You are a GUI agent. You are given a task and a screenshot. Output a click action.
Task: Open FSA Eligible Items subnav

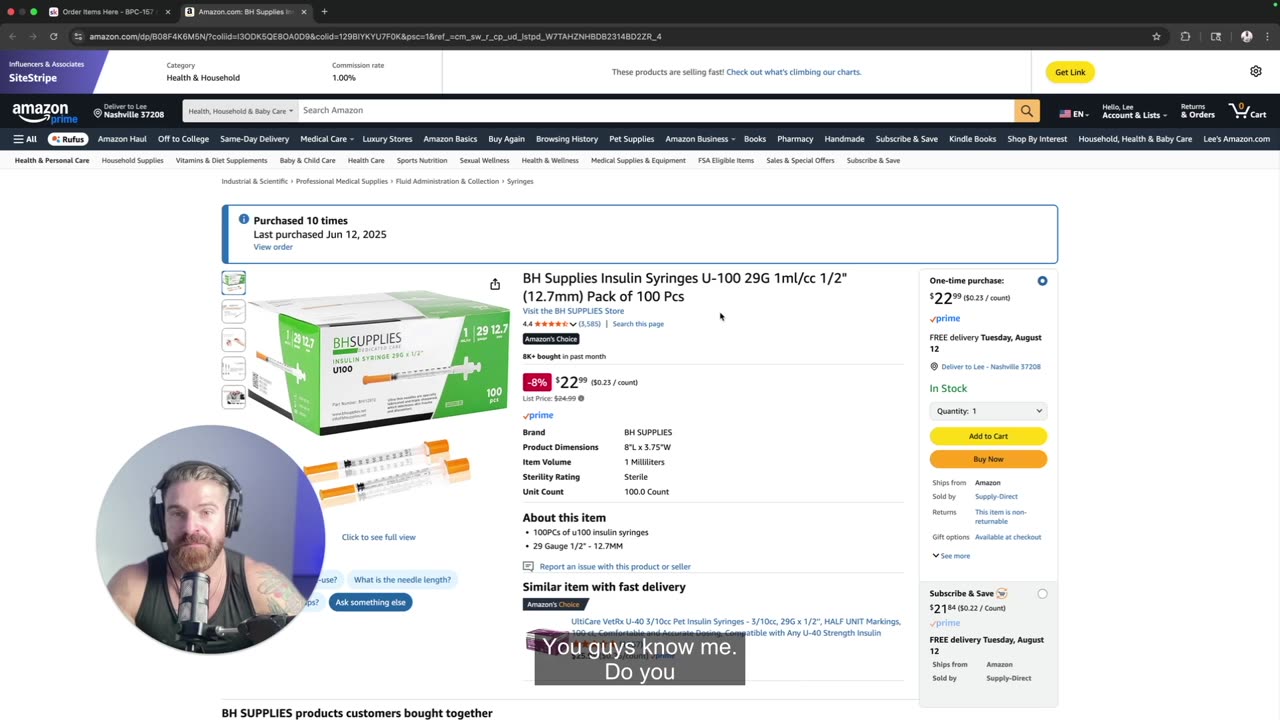pyautogui.click(x=726, y=160)
